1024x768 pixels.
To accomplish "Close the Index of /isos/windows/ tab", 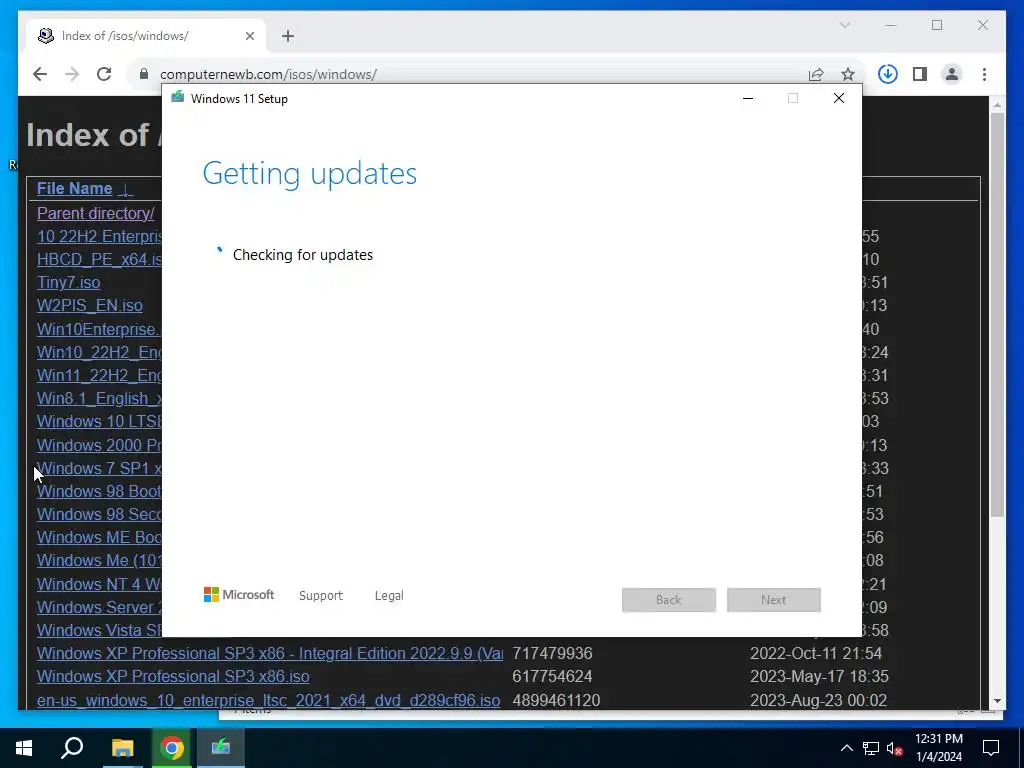I will 249,36.
